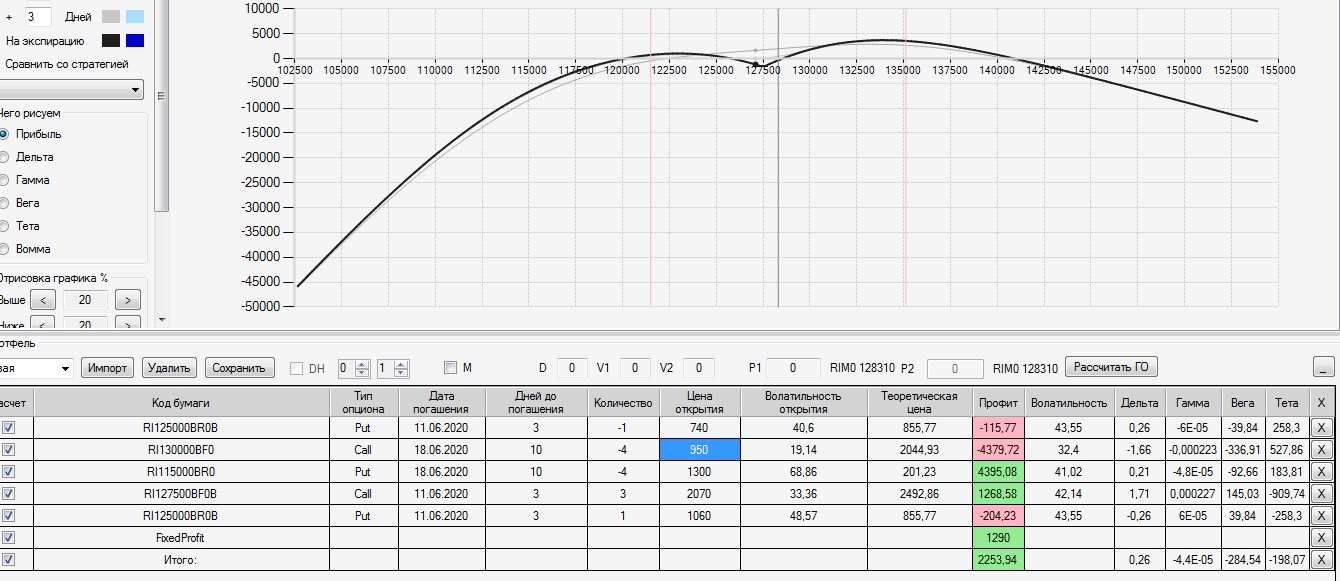The width and height of the screenshot is (1340, 581).
Task: Click the D input field
Action: [x=571, y=368]
